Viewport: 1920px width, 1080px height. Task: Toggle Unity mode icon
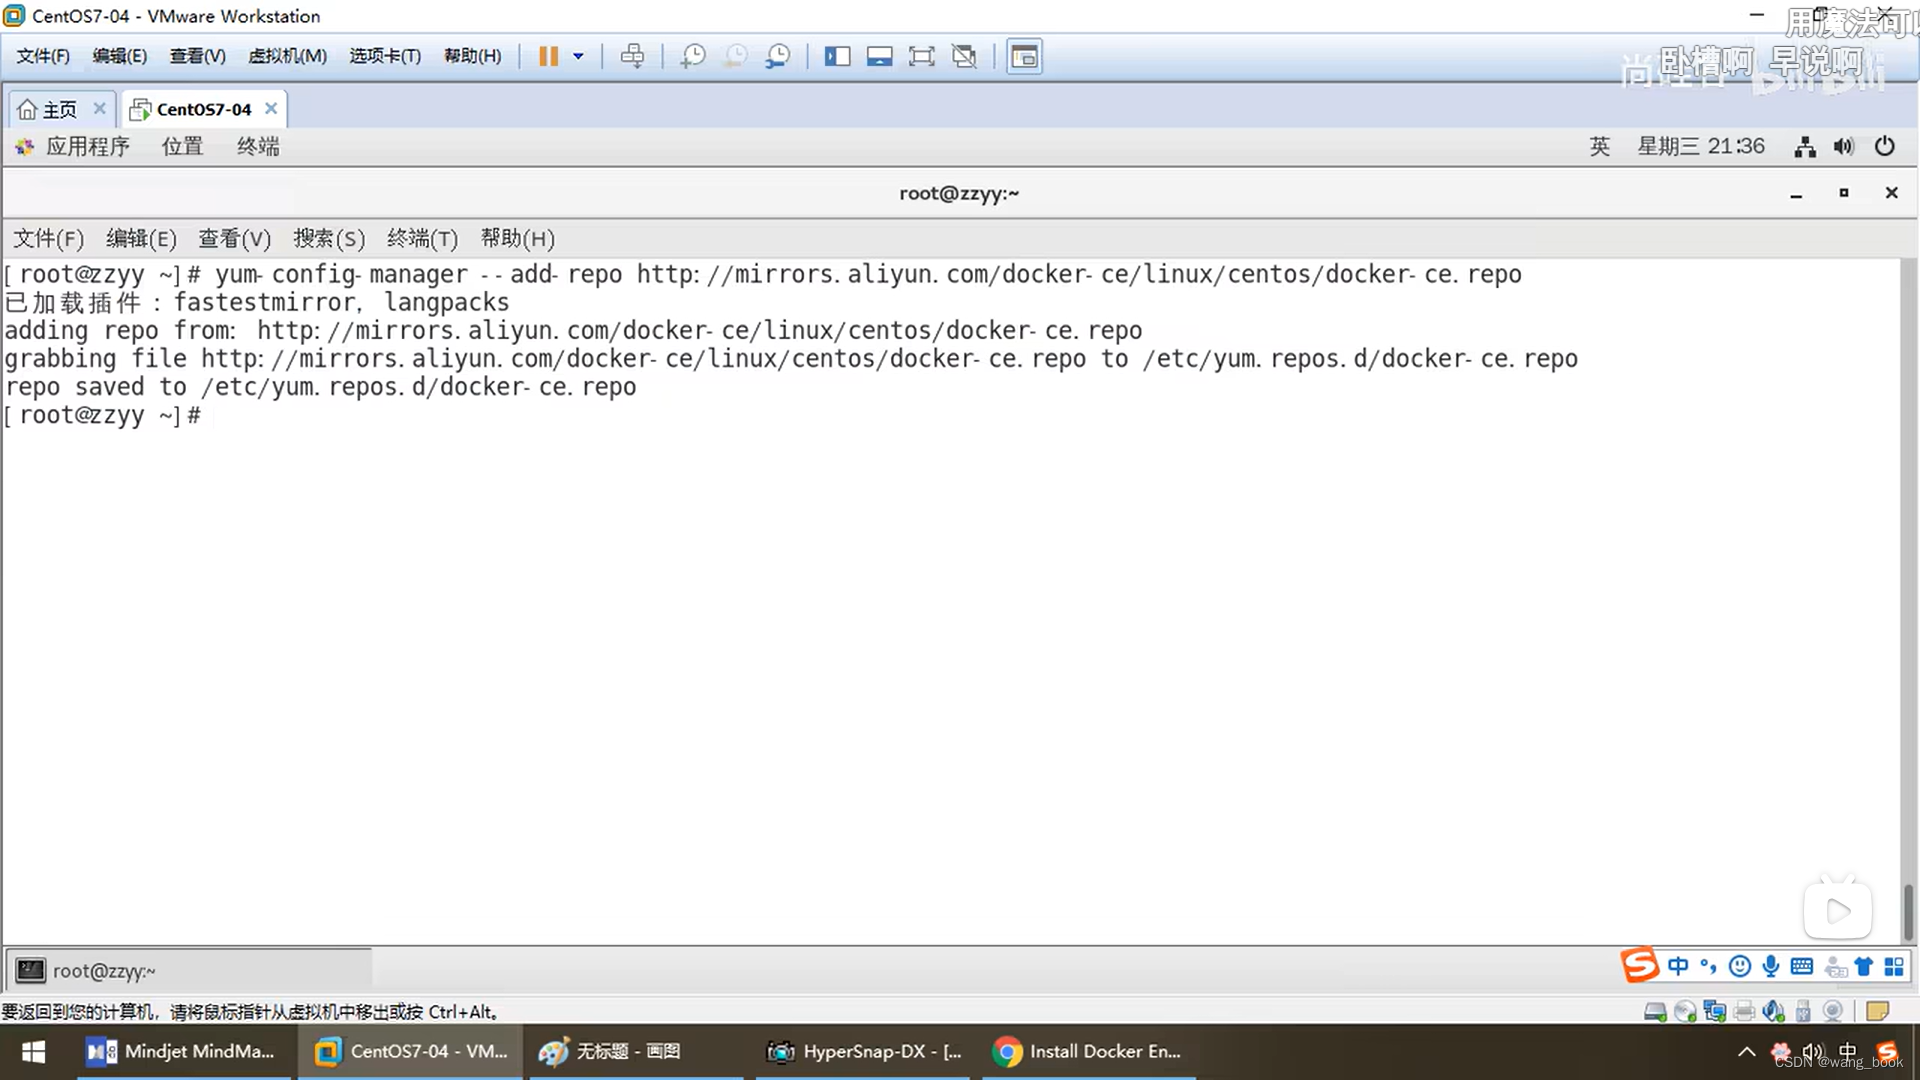[x=964, y=56]
